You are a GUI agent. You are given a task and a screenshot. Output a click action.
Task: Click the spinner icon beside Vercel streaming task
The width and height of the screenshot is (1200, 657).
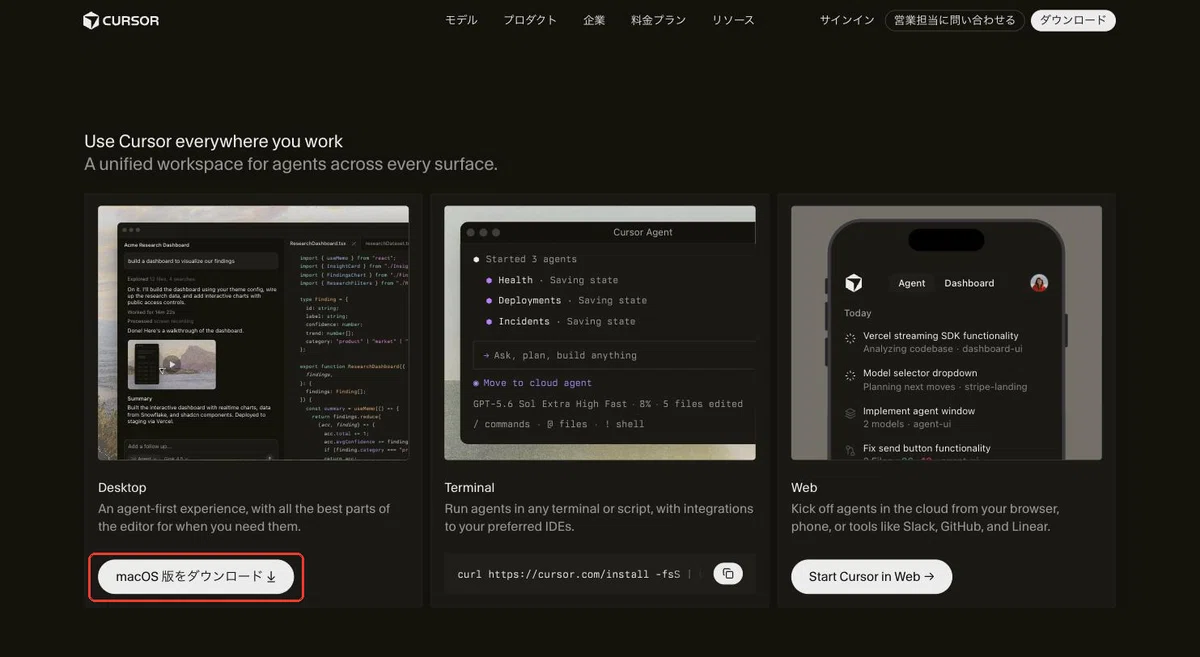point(851,339)
